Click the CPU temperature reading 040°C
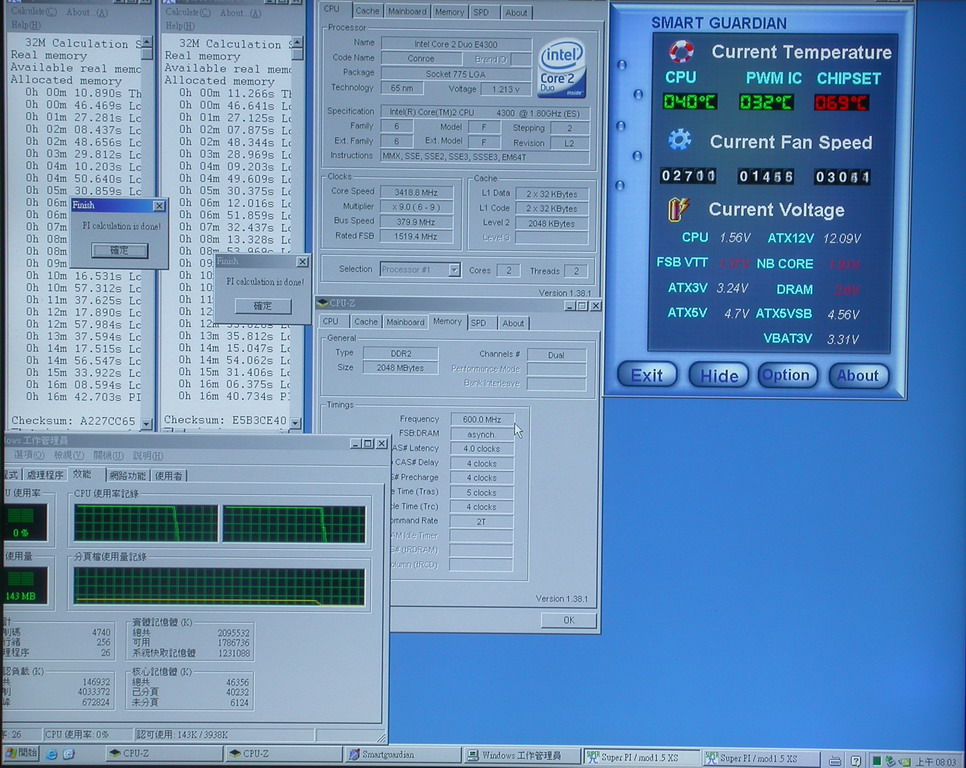 click(x=689, y=102)
